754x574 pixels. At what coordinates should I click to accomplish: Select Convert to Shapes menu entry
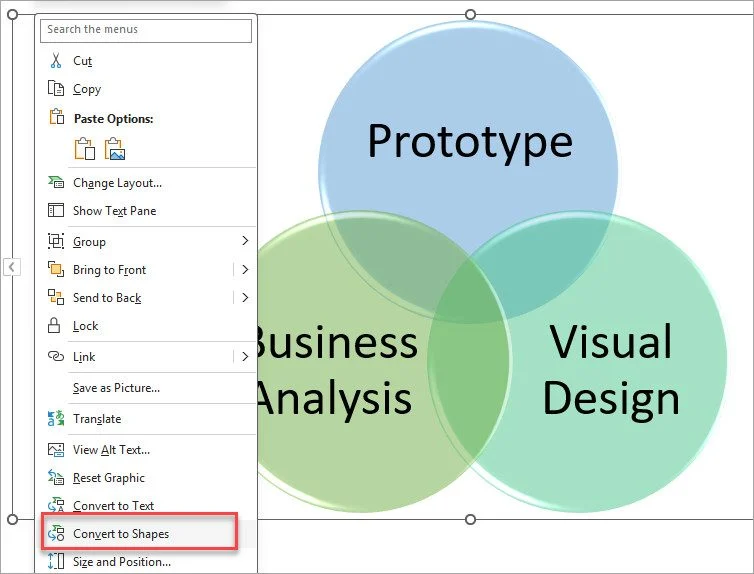(146, 534)
